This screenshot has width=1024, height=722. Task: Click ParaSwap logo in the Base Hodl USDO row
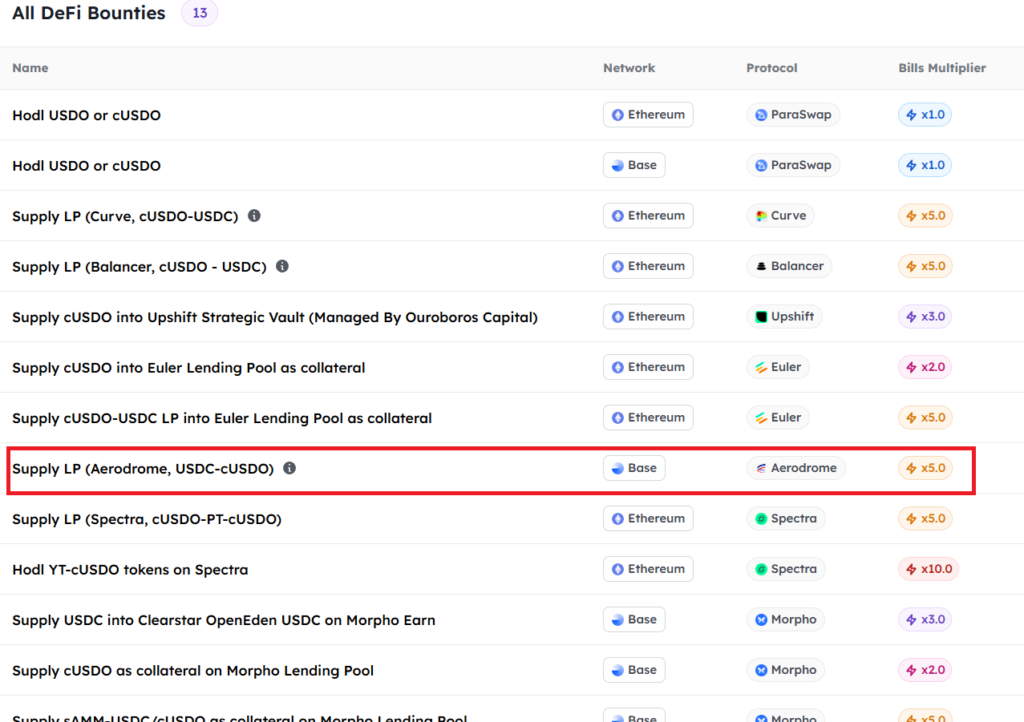coord(761,165)
